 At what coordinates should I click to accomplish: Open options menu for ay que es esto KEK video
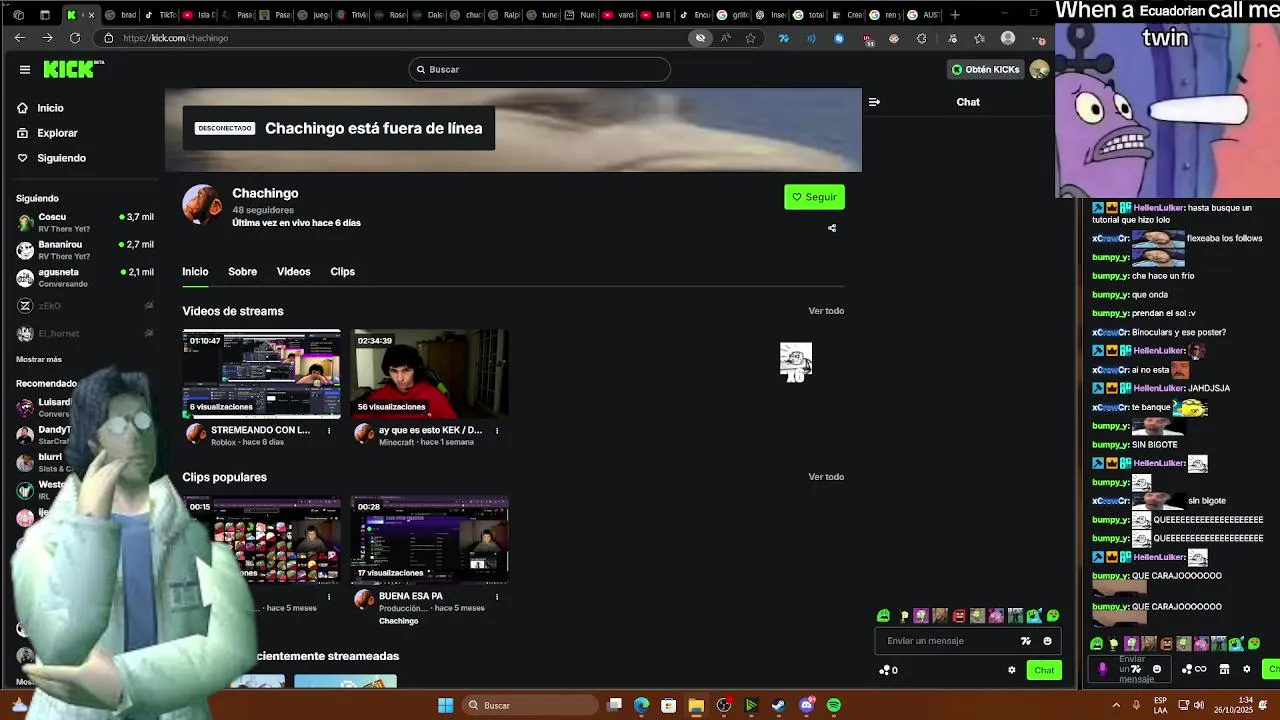click(497, 431)
